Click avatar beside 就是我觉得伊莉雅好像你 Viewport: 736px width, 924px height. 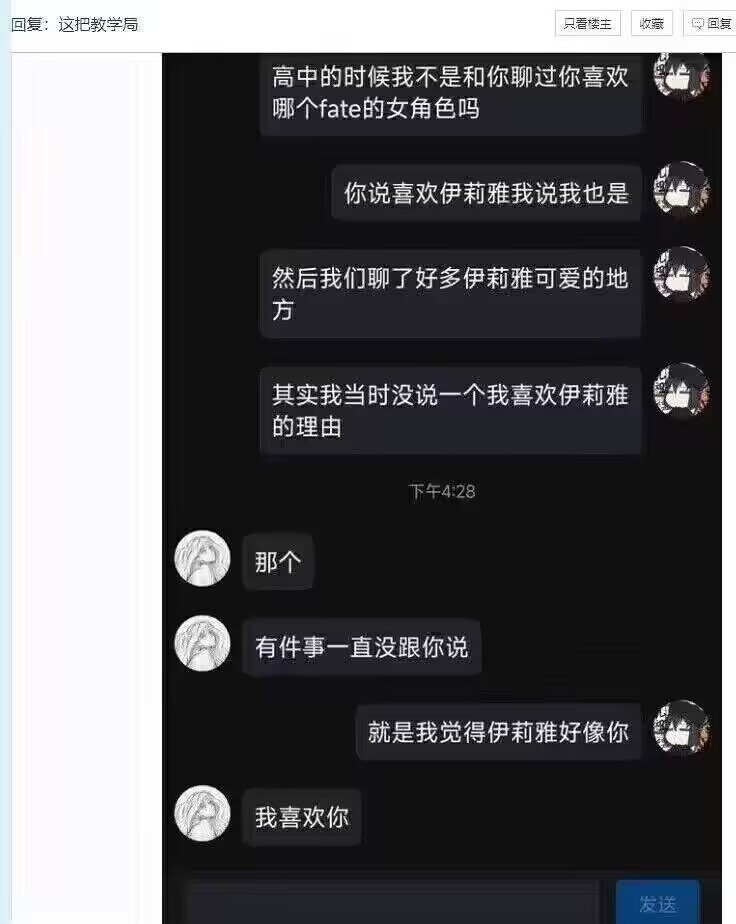[x=682, y=728]
